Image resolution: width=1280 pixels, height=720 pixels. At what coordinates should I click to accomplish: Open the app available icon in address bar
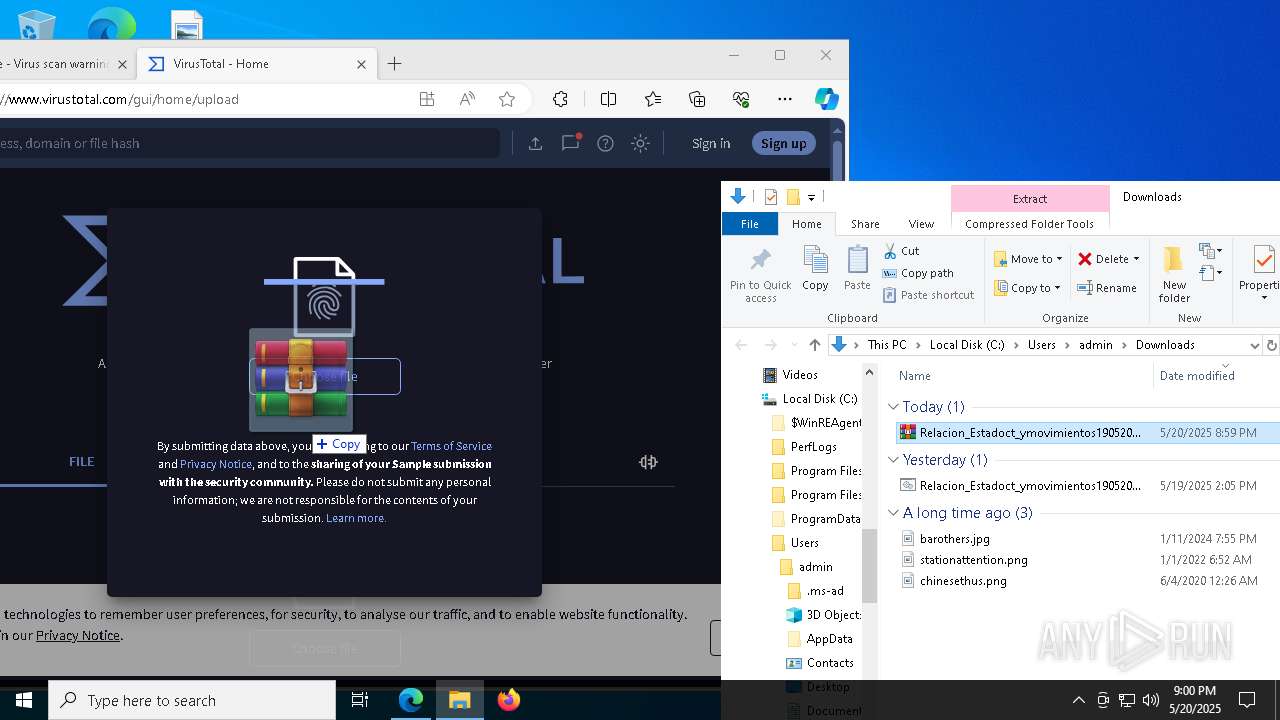click(x=427, y=99)
